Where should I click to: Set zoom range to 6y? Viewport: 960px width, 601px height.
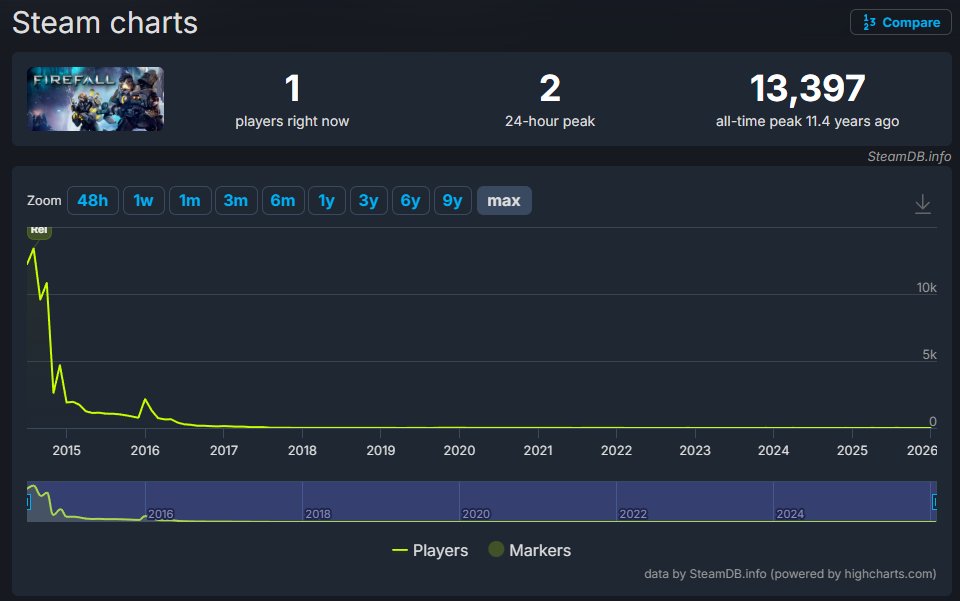coord(410,201)
